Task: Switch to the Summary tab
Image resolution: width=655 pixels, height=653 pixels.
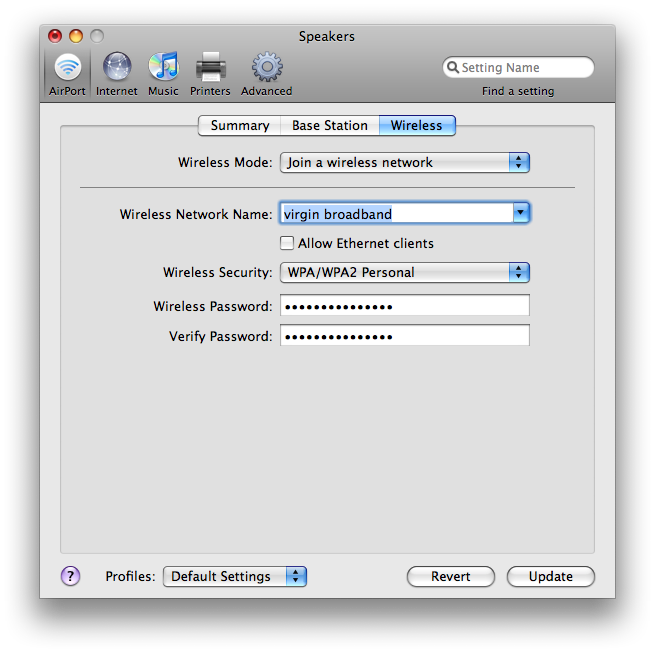Action: point(240,125)
